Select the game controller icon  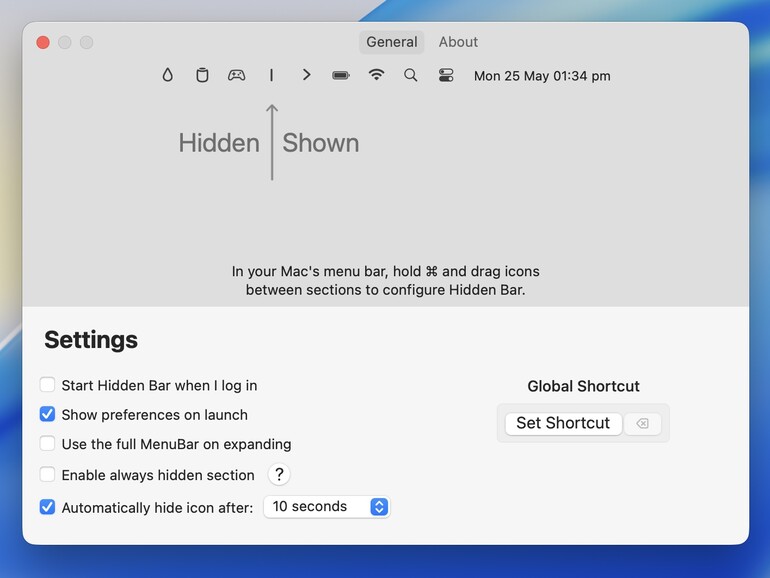click(x=236, y=75)
